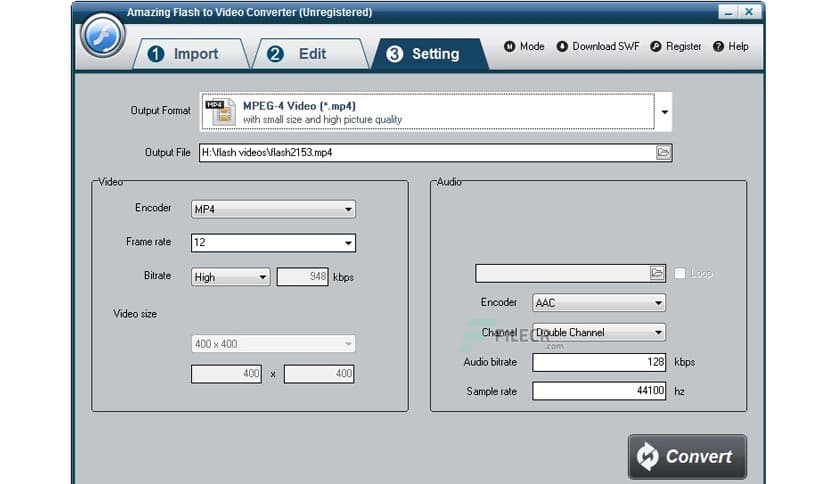The image size is (836, 484).
Task: Switch to the Import tab
Action: (190, 54)
